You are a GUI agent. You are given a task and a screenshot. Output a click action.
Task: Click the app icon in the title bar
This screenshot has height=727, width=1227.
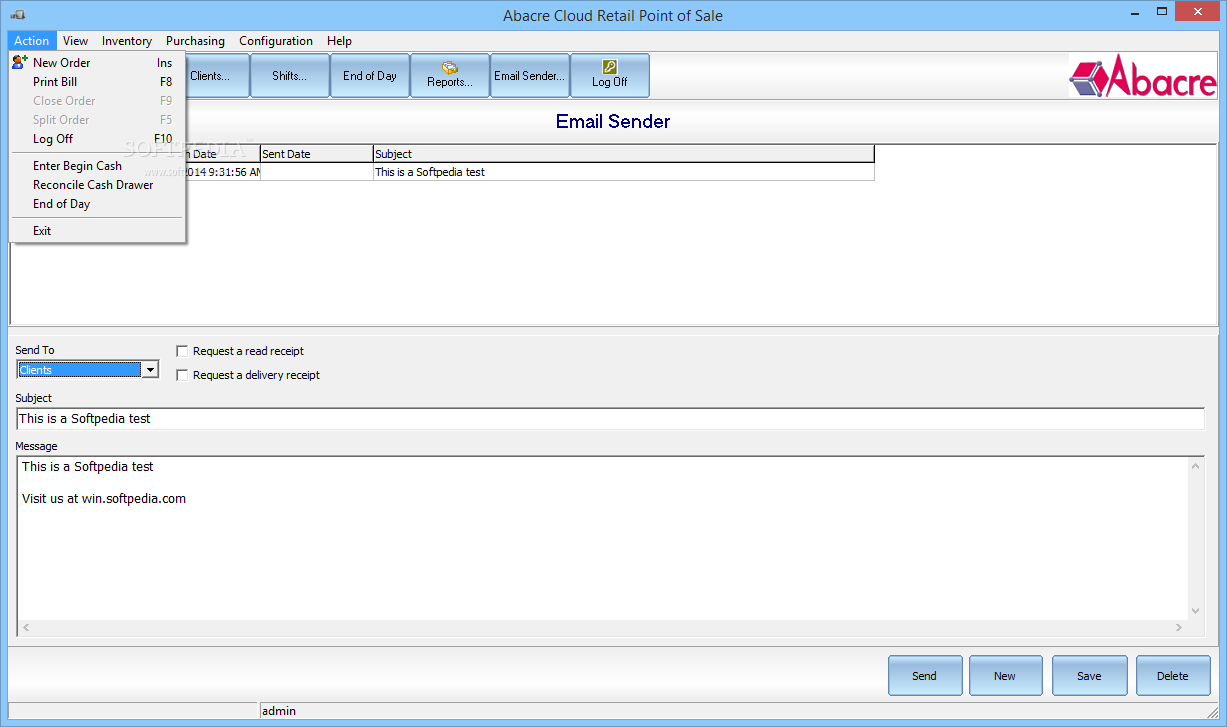(18, 15)
